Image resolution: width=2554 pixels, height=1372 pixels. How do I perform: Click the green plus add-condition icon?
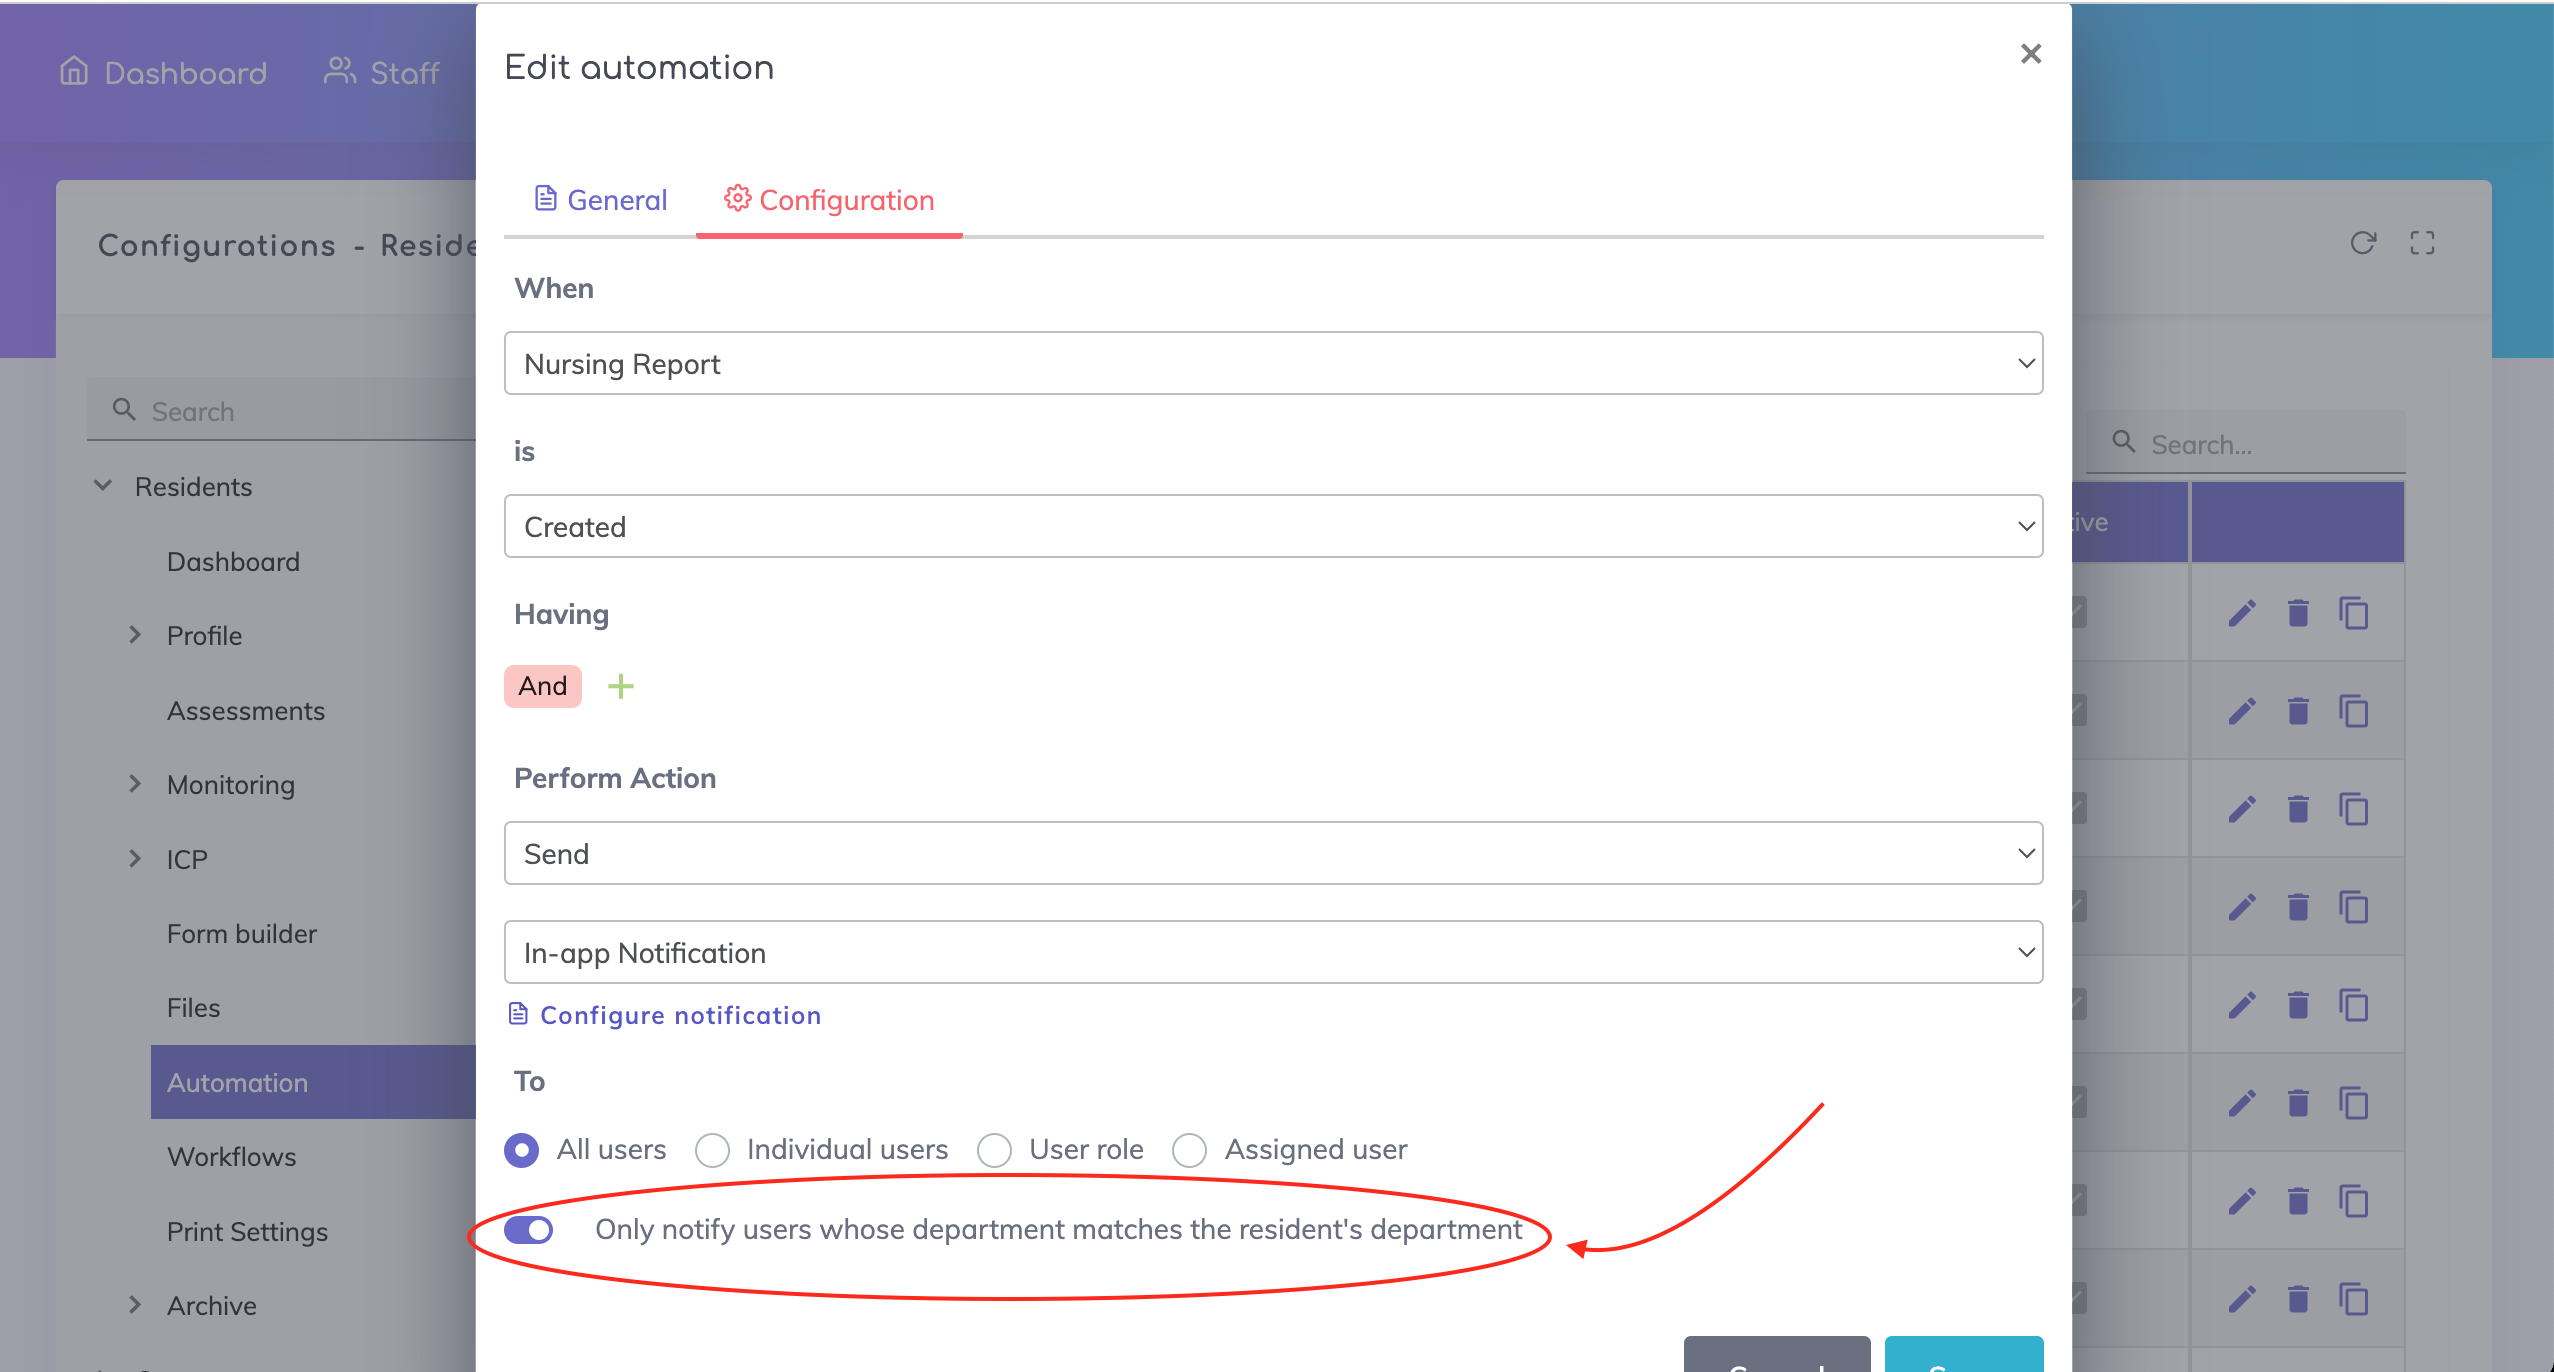(x=620, y=686)
